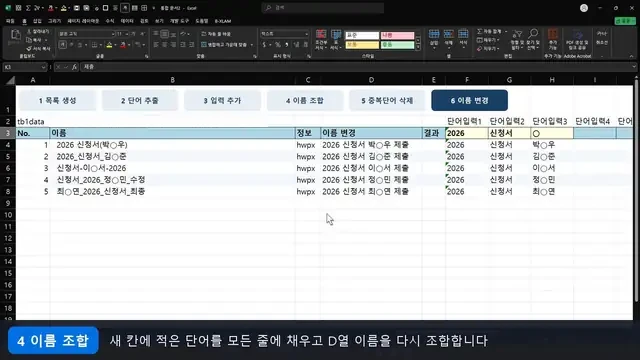Viewport: 640px width, 360px height.
Task: Click the fill color bucket icon
Action: [109, 45]
